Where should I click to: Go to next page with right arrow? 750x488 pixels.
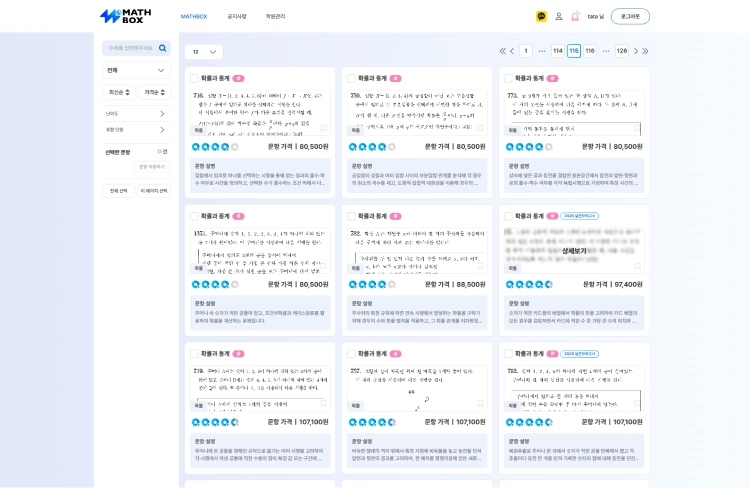point(636,51)
